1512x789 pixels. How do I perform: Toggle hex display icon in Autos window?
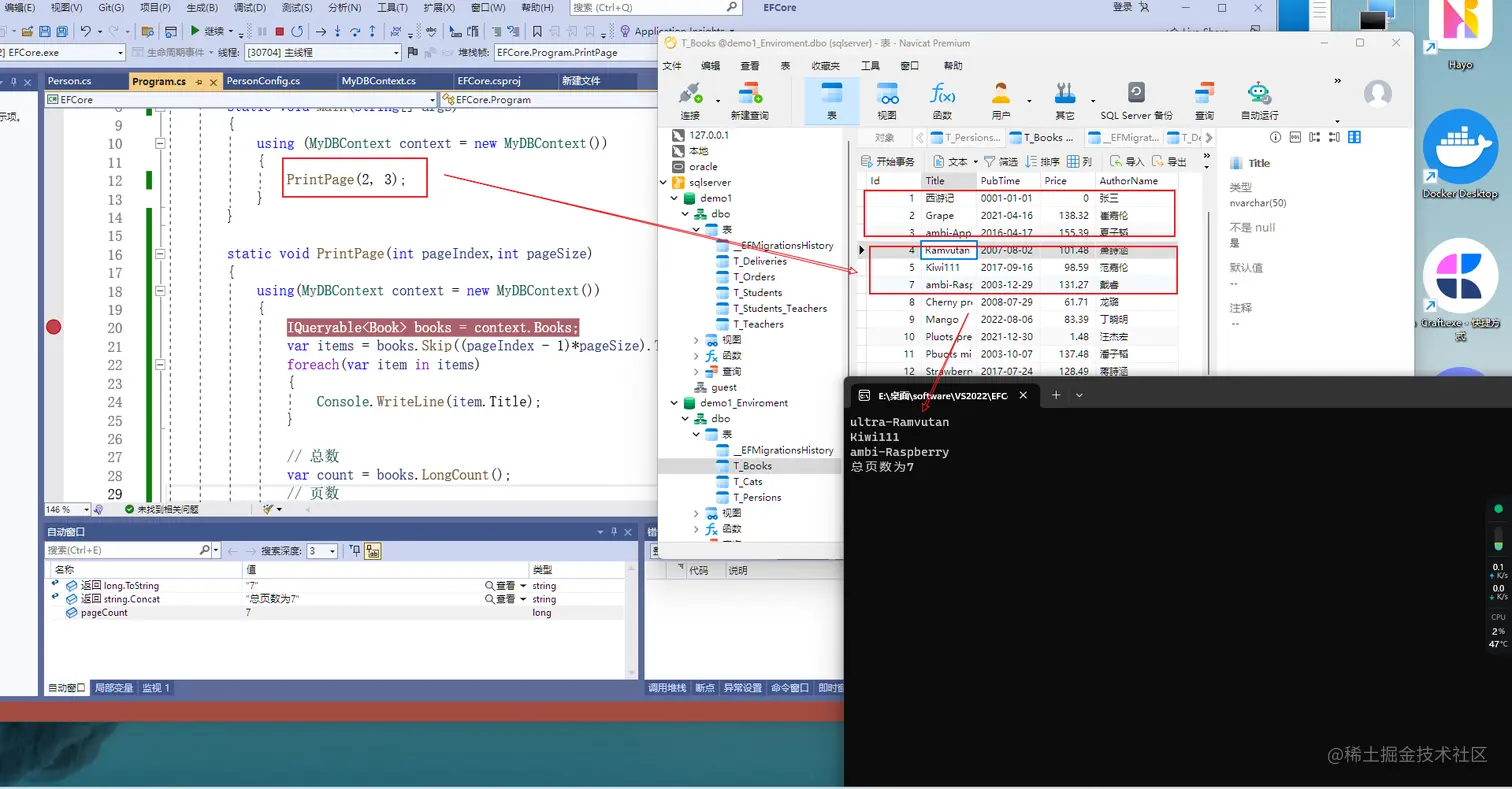[372, 550]
